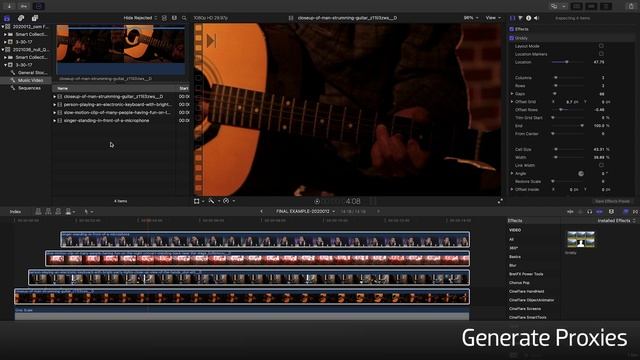Enable the Layout Mode checkbox

click(x=601, y=46)
